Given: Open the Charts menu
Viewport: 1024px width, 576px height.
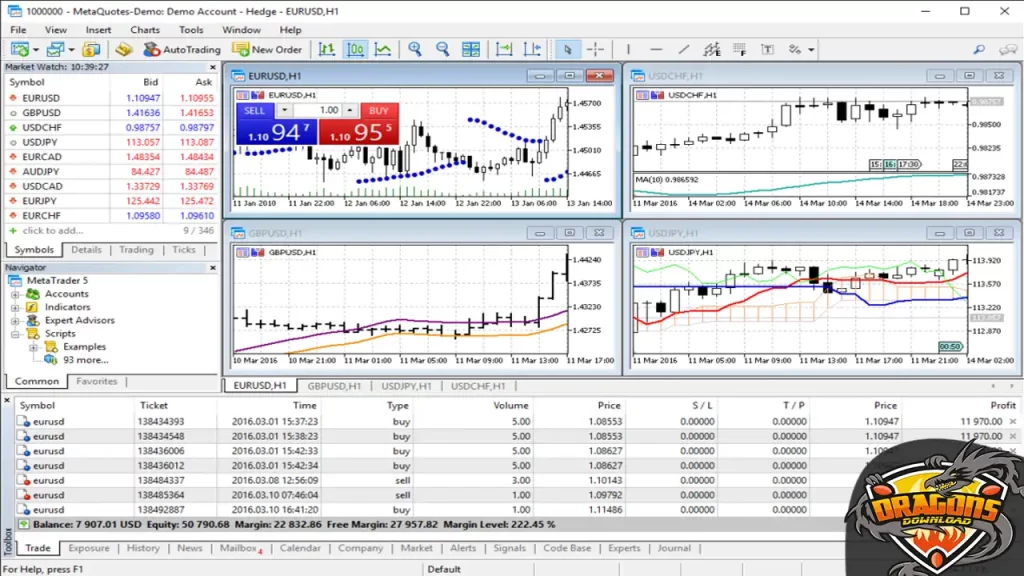Looking at the screenshot, I should [145, 30].
